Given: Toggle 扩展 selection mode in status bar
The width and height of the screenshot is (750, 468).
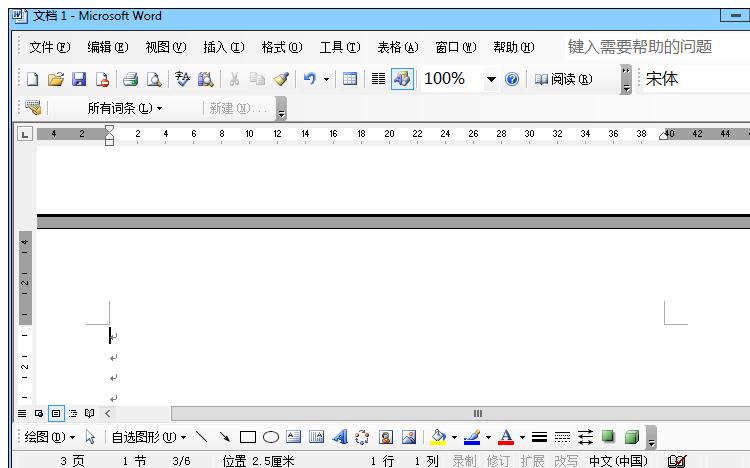Looking at the screenshot, I should click(532, 461).
